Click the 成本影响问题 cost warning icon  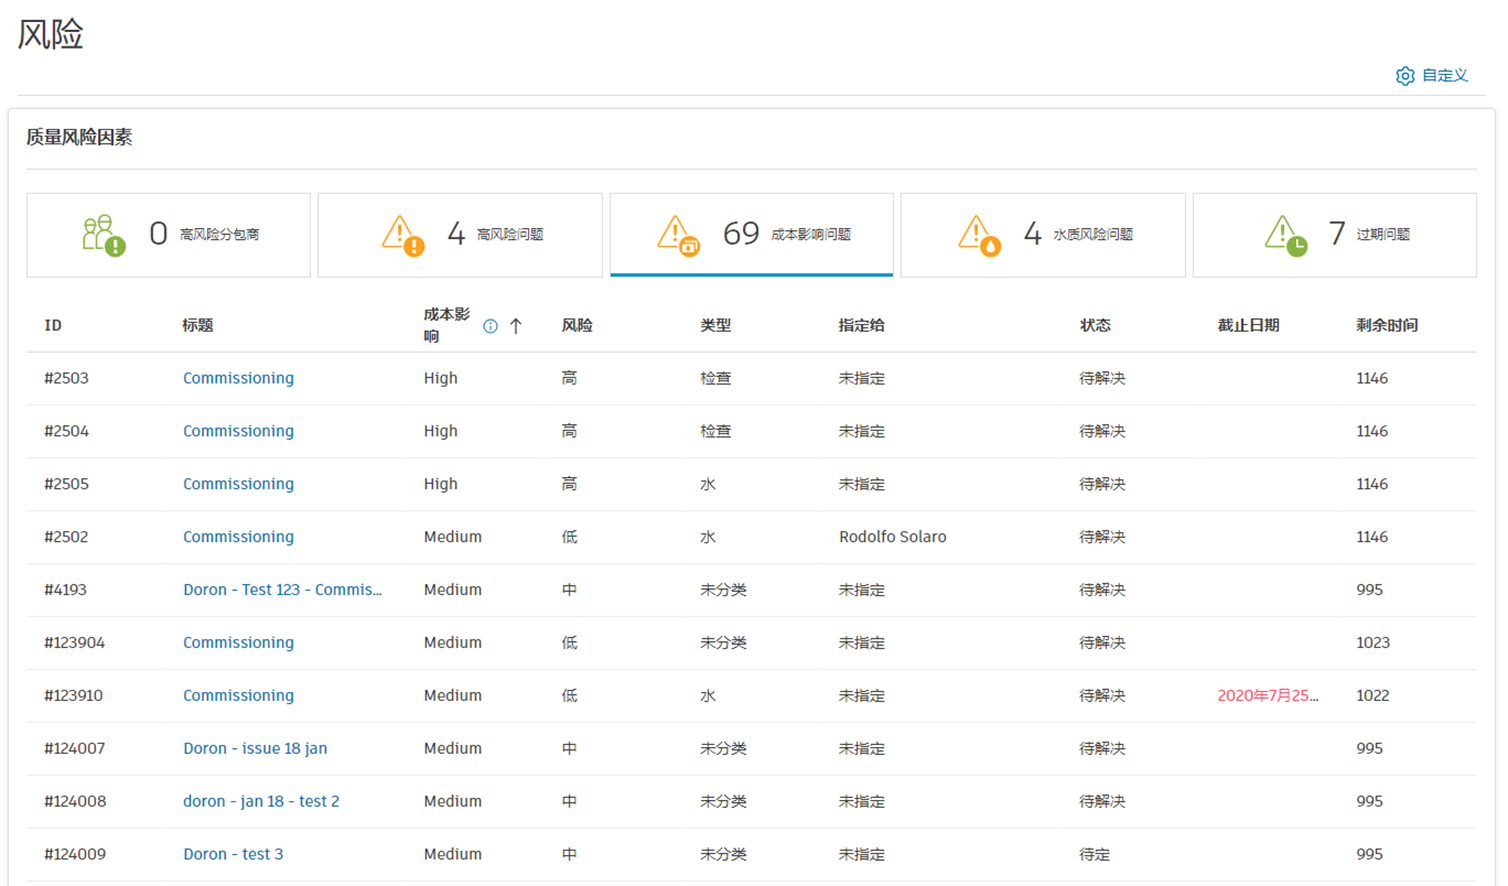(x=678, y=235)
